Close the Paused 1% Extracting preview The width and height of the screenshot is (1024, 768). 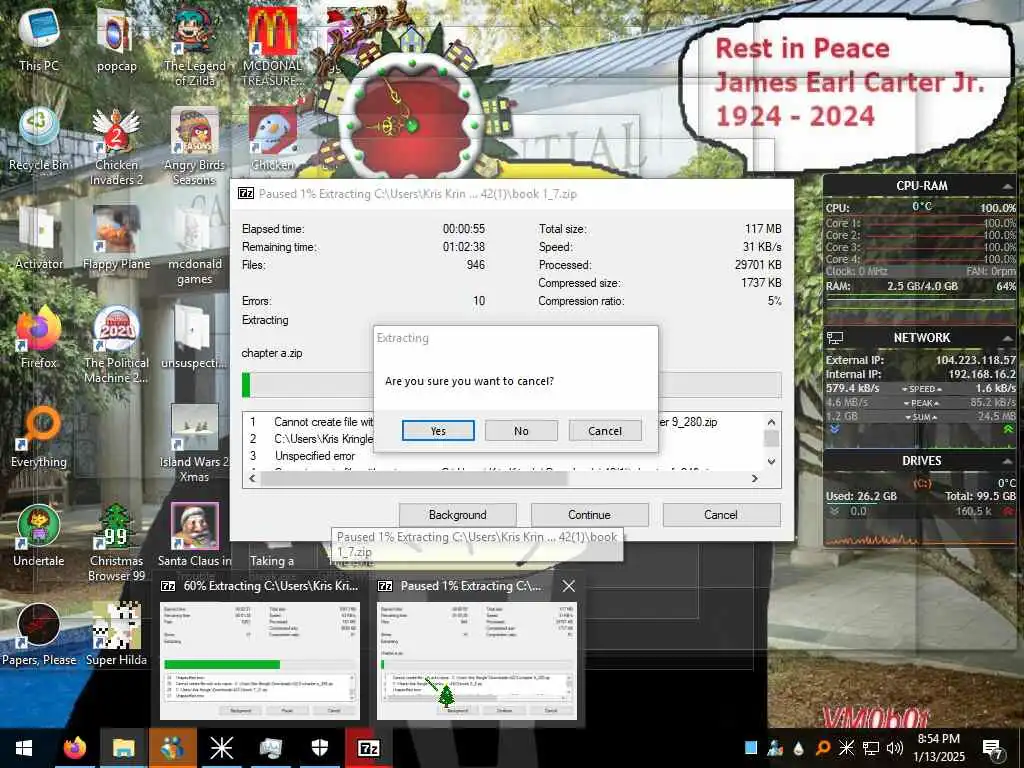click(x=569, y=586)
